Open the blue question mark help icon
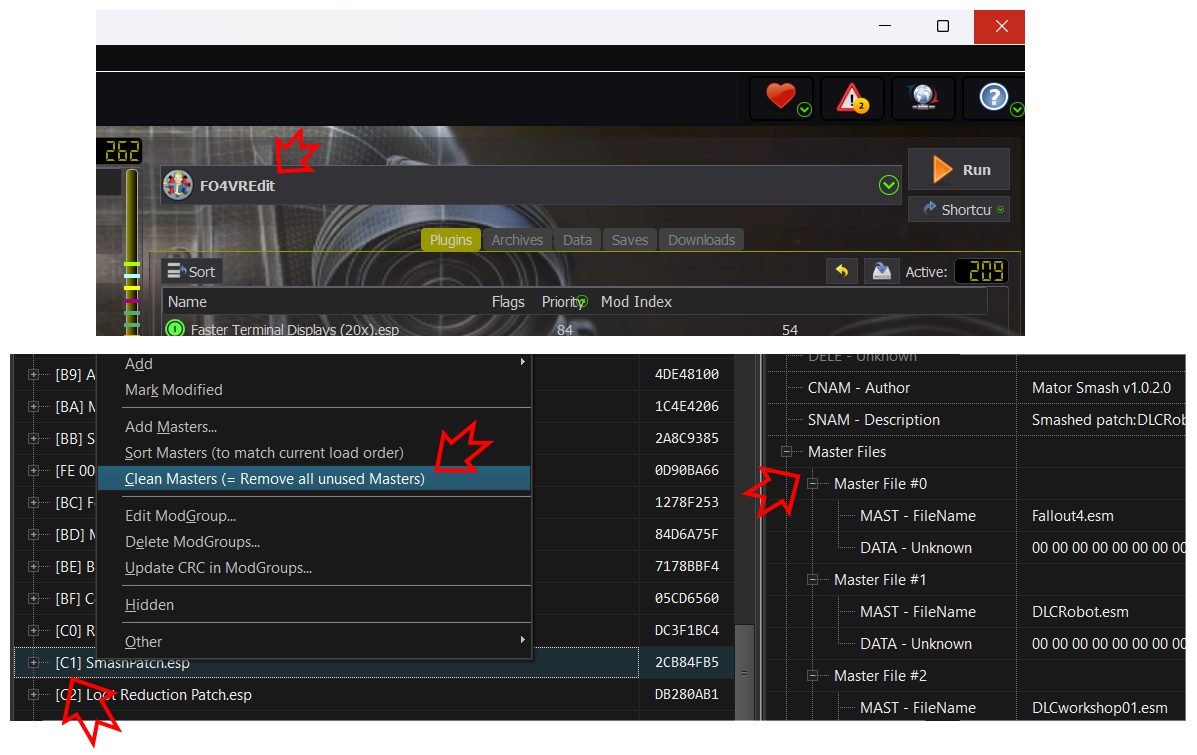Viewport: 1197px width, 755px height. (x=992, y=97)
